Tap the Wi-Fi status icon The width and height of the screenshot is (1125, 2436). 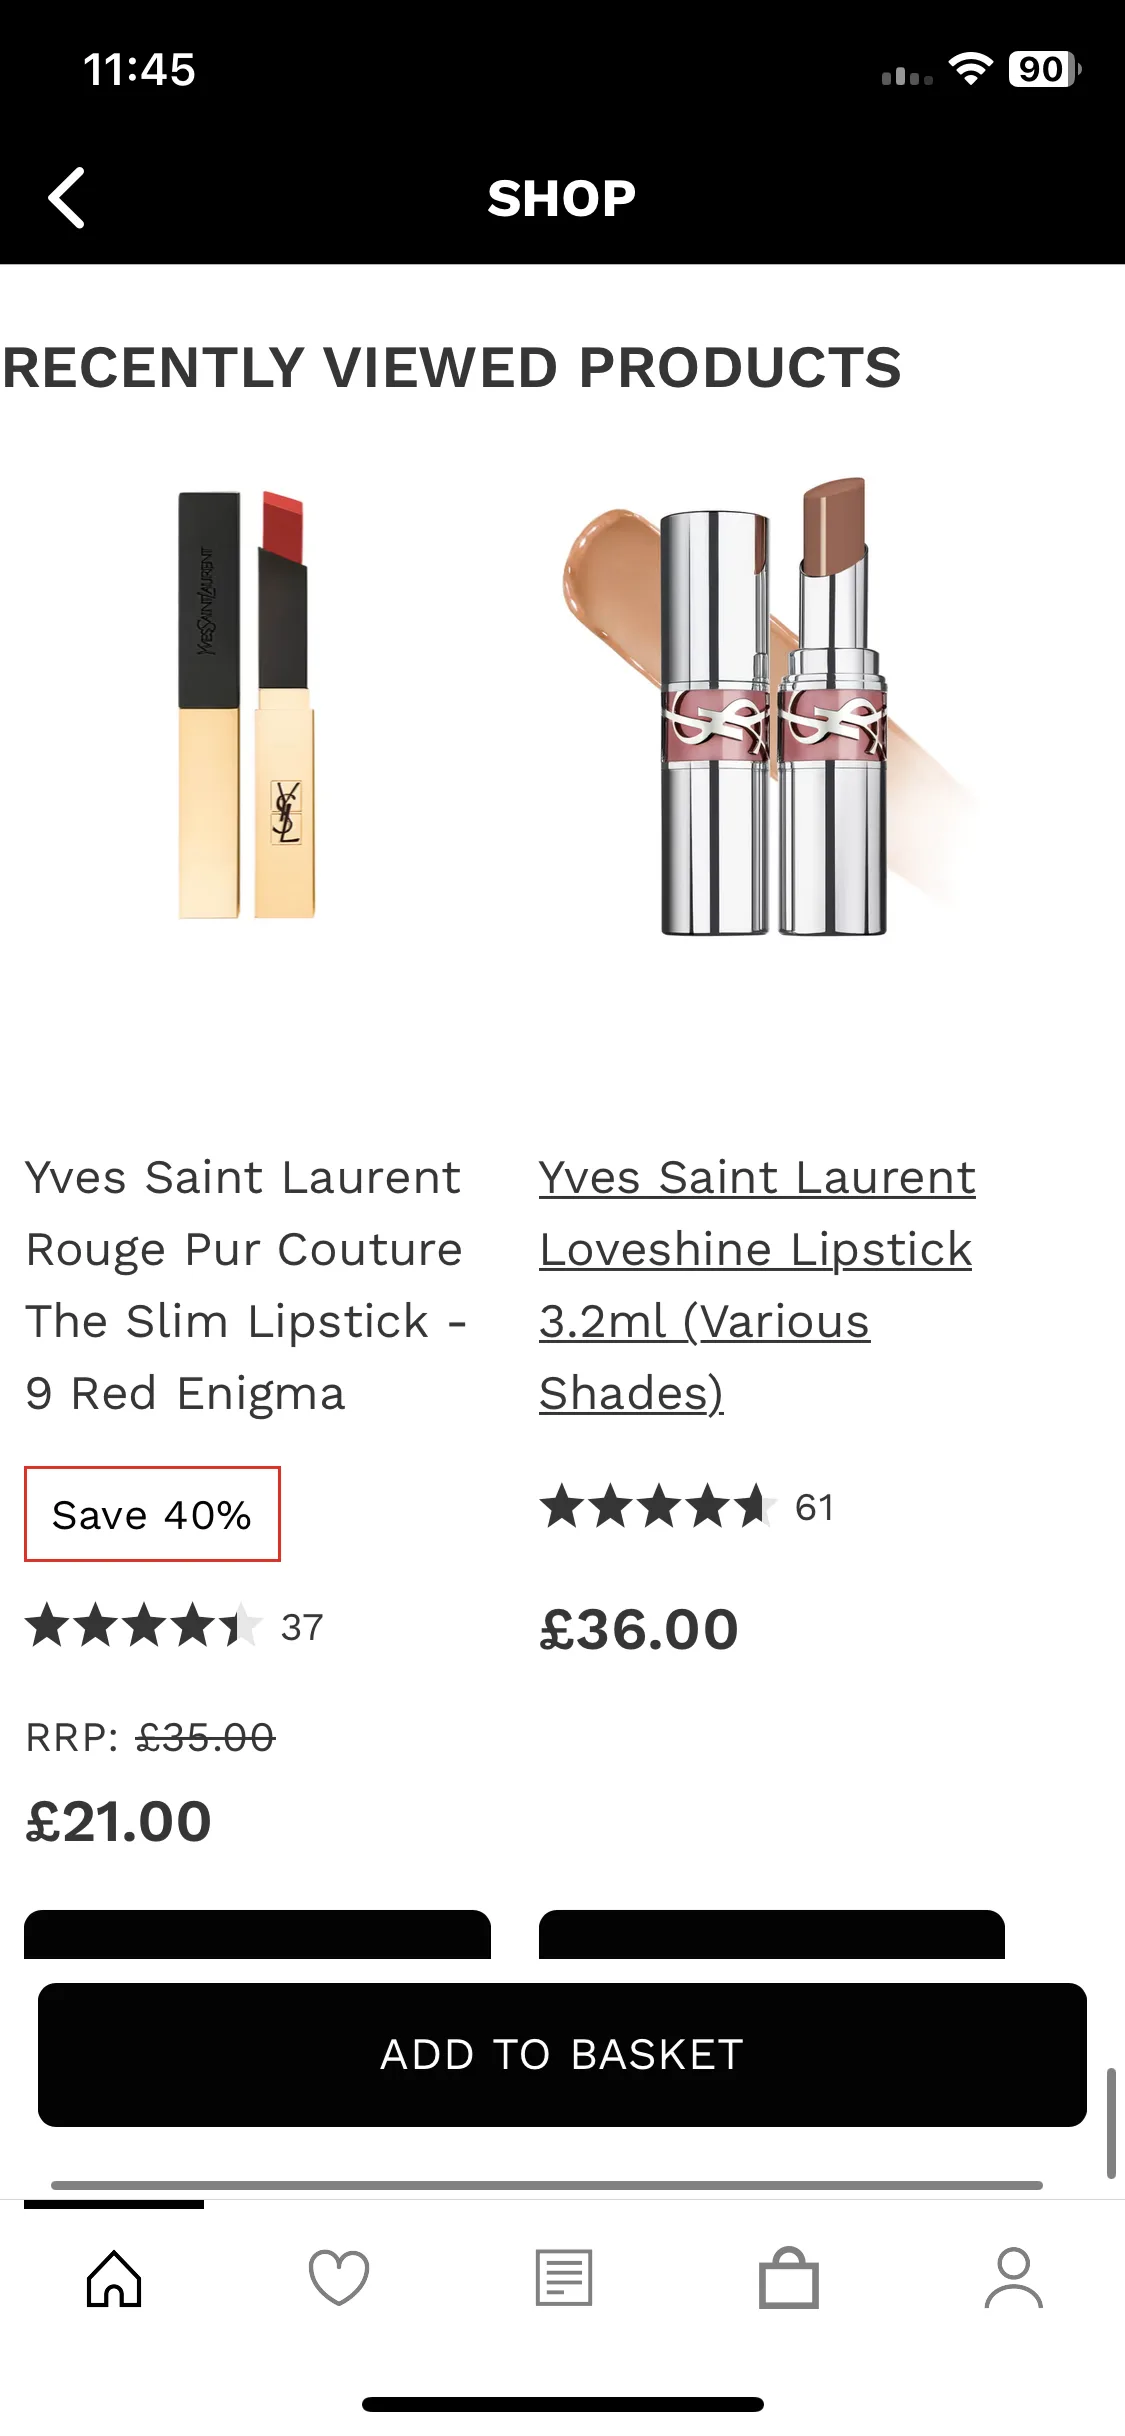(969, 69)
